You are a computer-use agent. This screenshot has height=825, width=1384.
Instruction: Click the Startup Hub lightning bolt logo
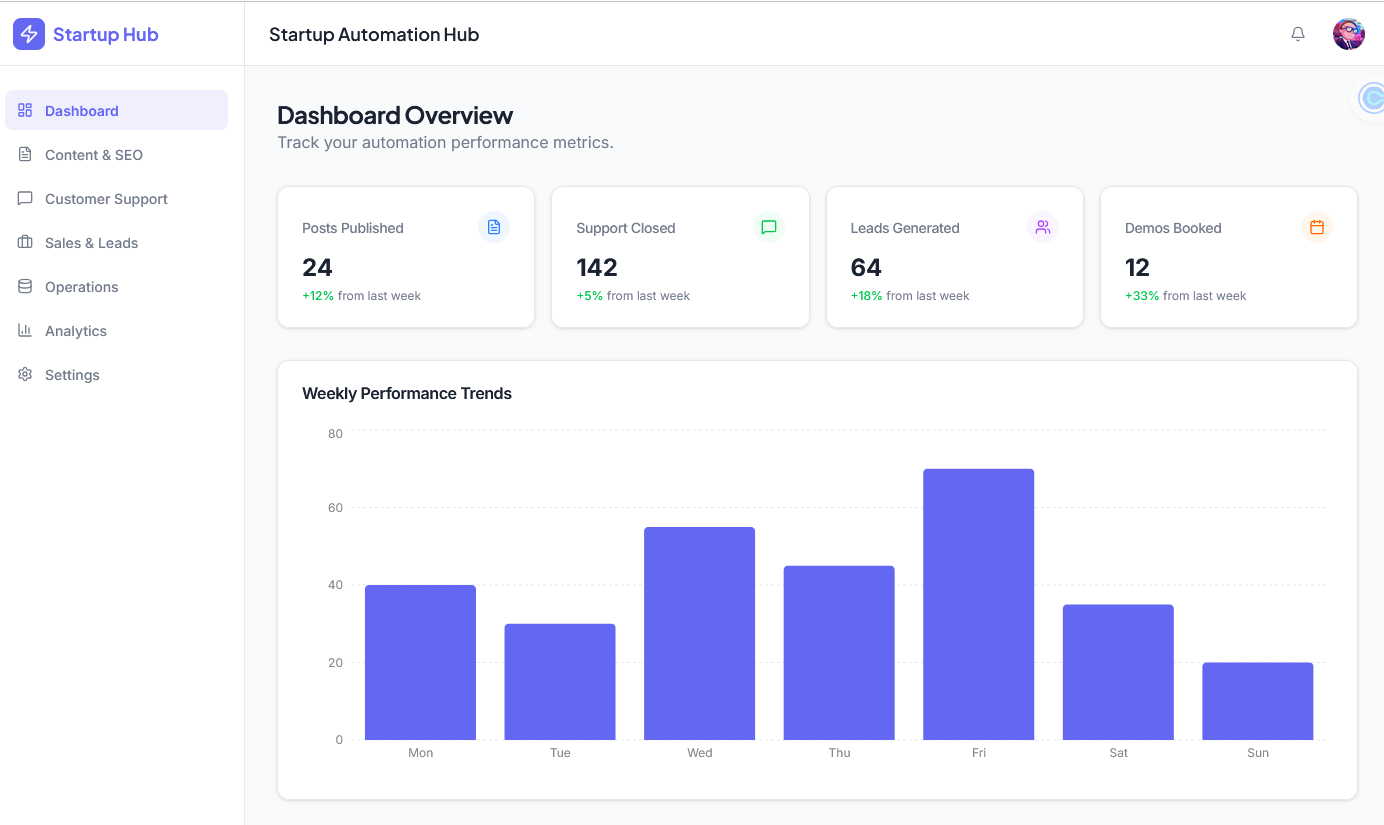point(28,34)
